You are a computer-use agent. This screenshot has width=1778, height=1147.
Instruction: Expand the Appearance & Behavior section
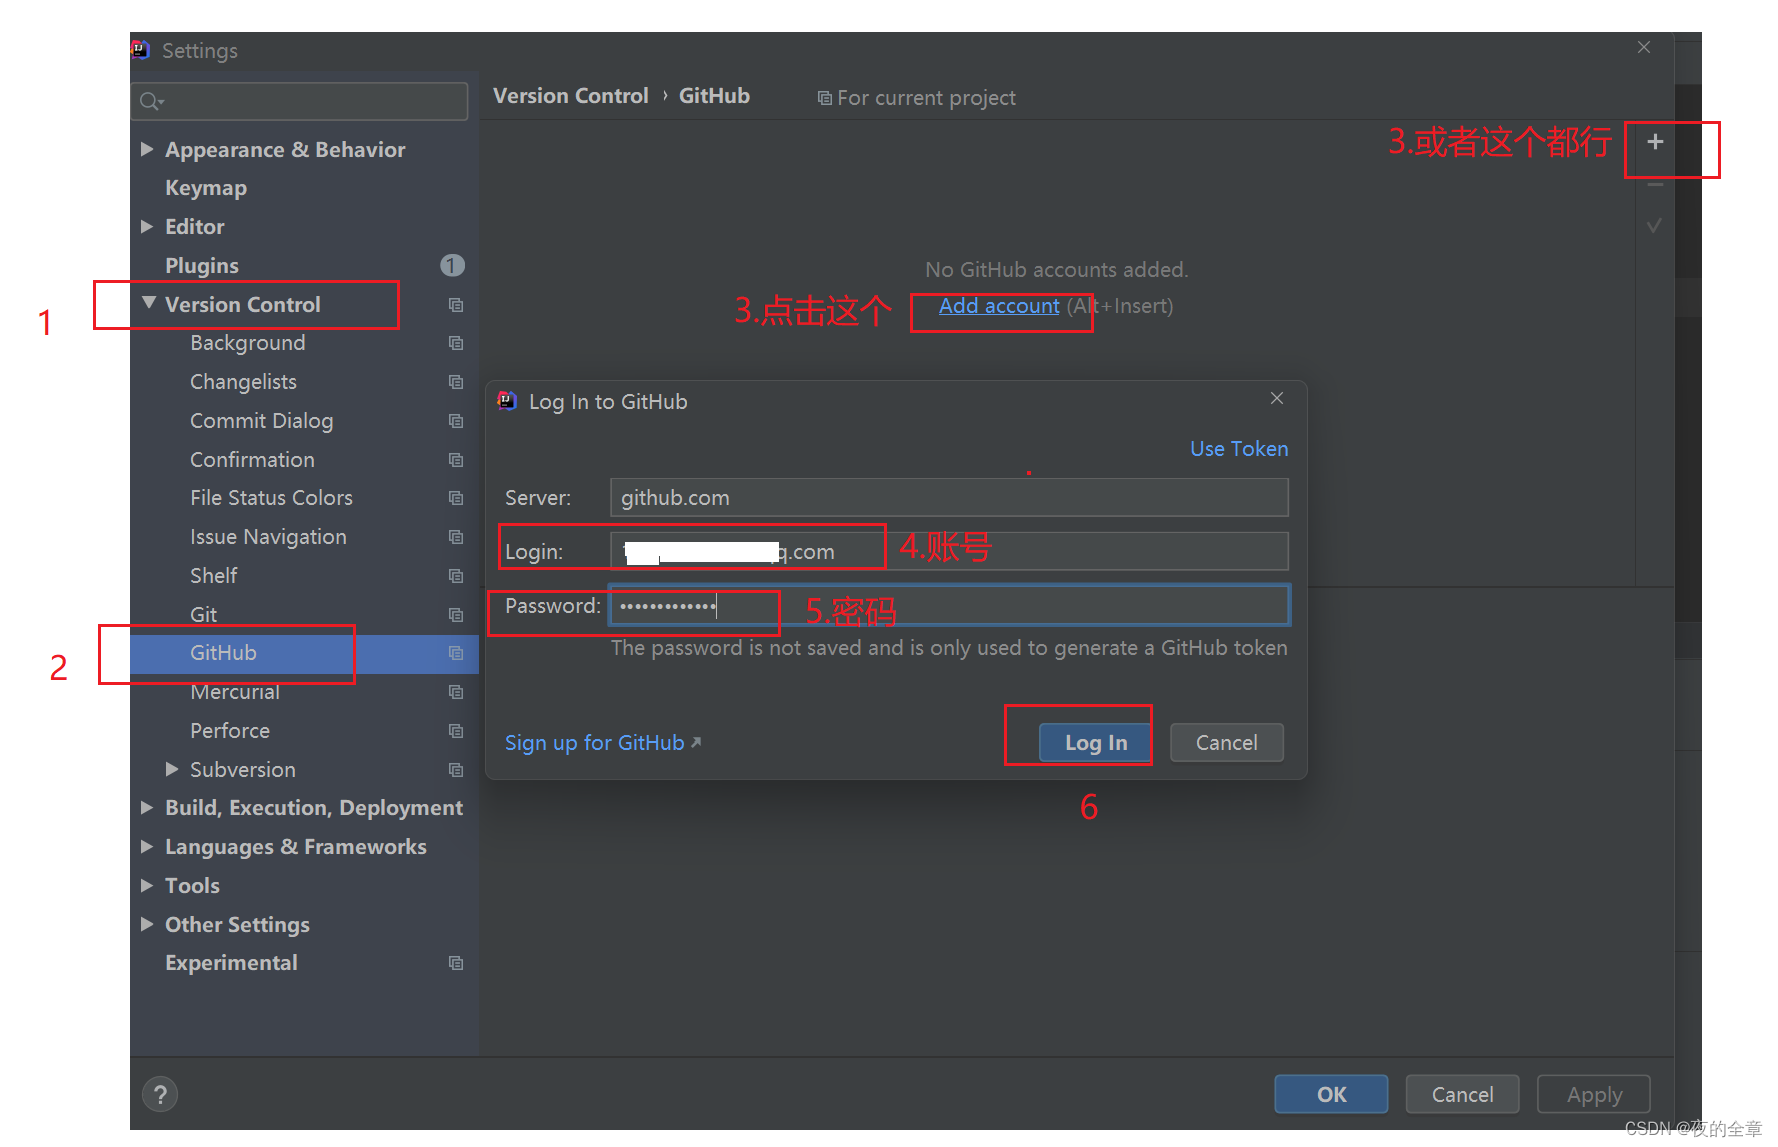pos(147,149)
